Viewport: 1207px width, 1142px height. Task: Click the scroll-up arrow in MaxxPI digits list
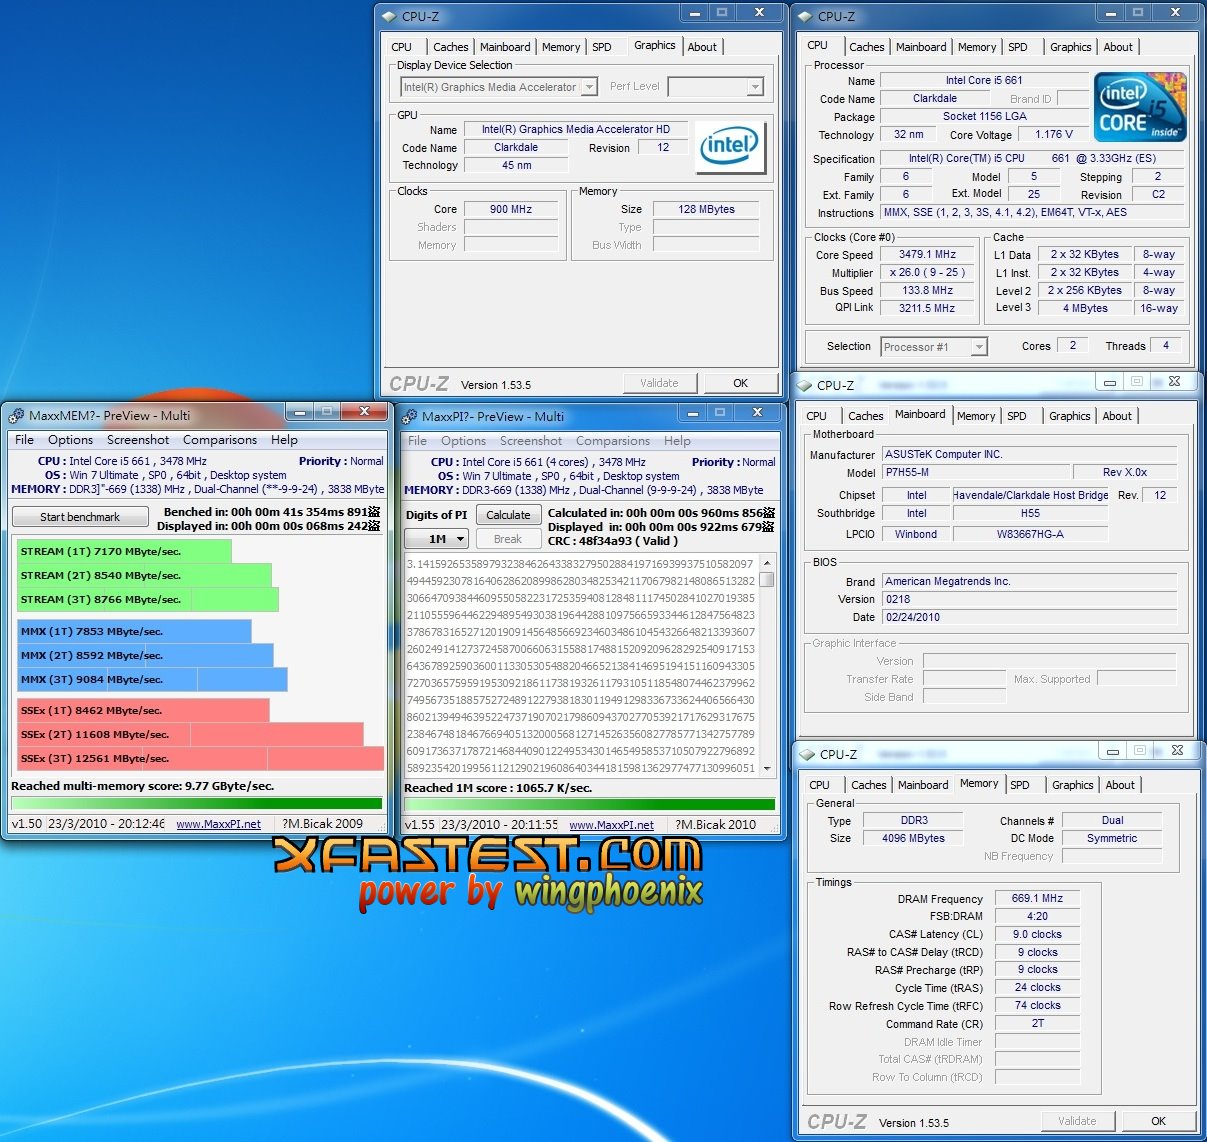click(x=767, y=563)
